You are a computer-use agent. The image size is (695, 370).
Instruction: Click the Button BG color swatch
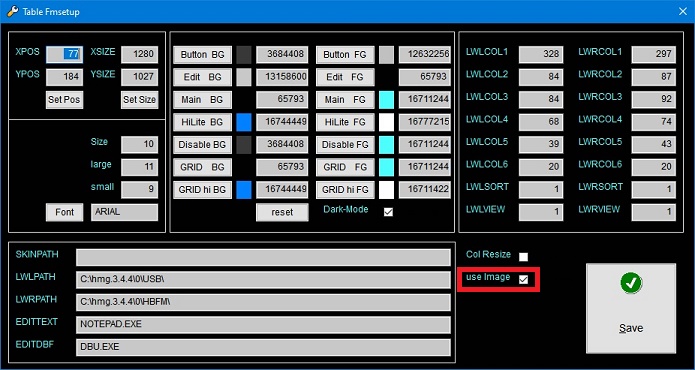coord(244,55)
